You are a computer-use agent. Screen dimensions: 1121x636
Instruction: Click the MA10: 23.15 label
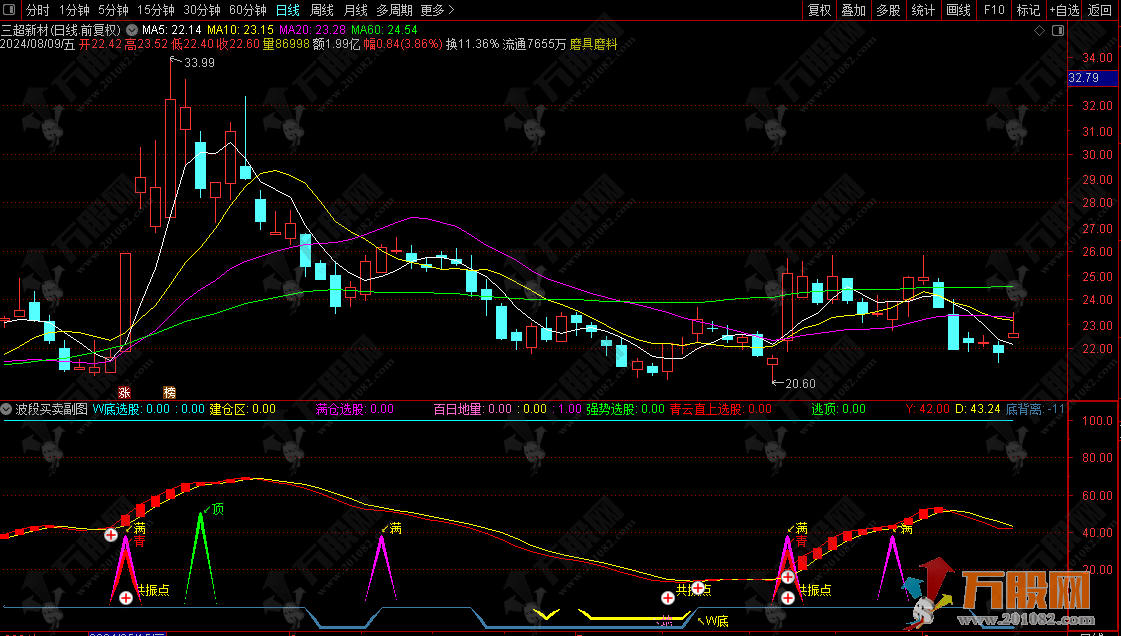pyautogui.click(x=240, y=30)
